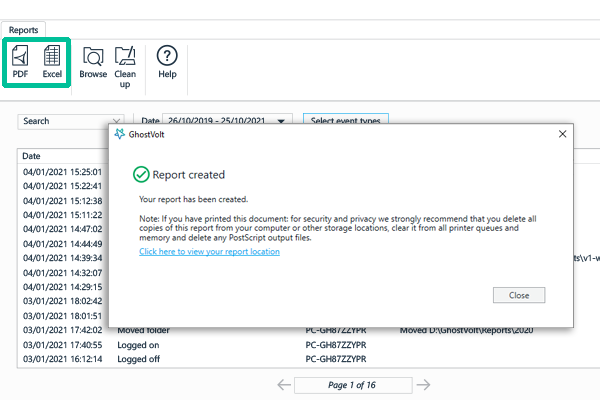Open the report location link
Image resolution: width=600 pixels, height=400 pixels.
pyautogui.click(x=209, y=251)
